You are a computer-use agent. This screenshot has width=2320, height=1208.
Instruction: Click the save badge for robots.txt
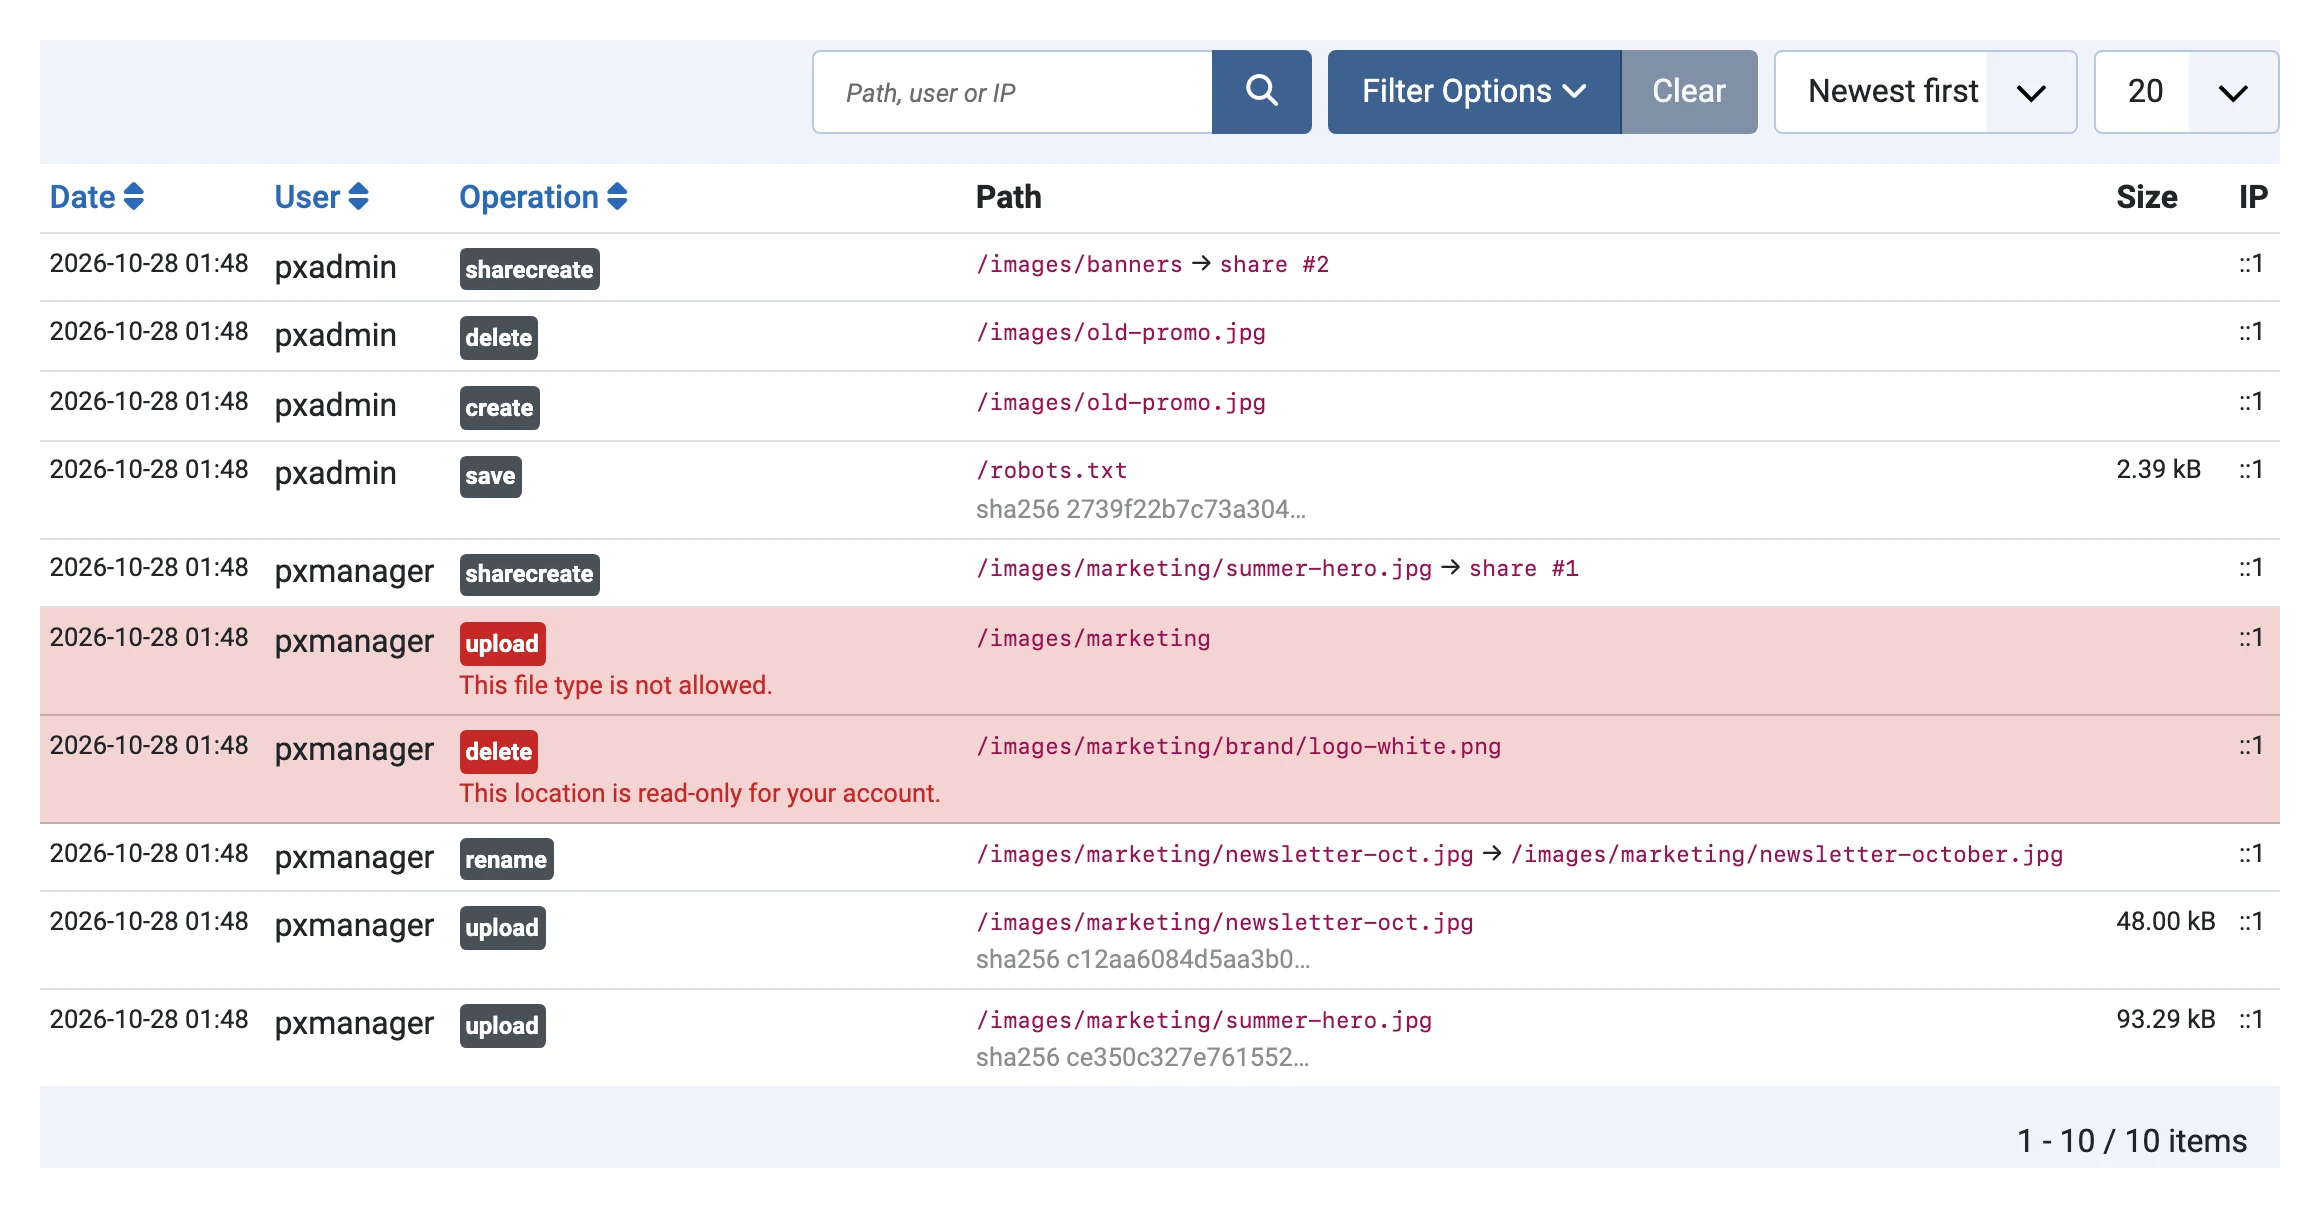(490, 475)
